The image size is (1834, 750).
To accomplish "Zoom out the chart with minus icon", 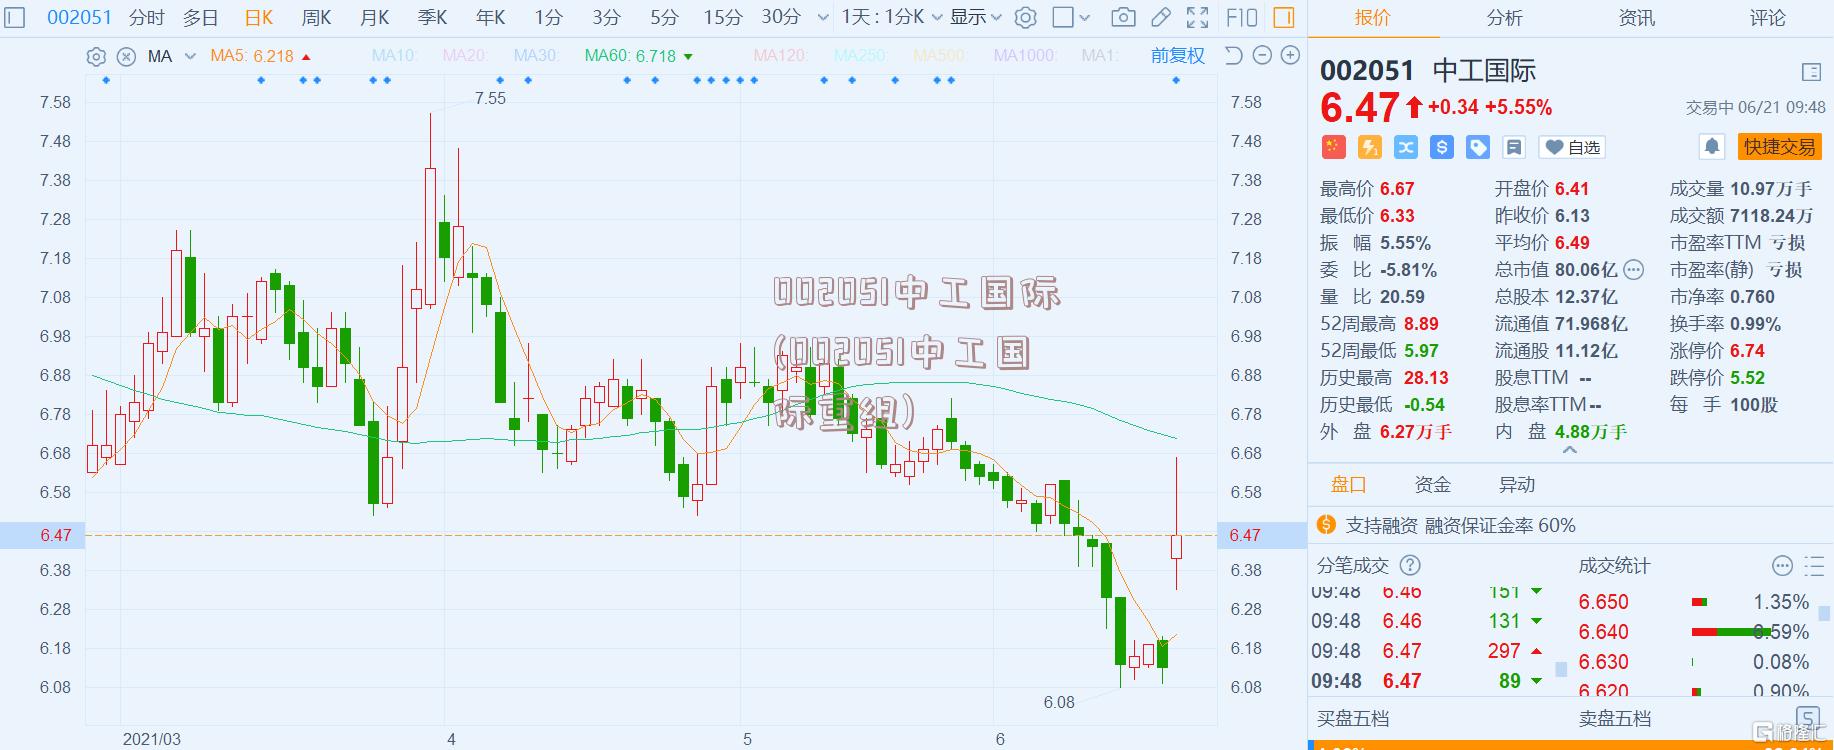I will pos(1262,56).
